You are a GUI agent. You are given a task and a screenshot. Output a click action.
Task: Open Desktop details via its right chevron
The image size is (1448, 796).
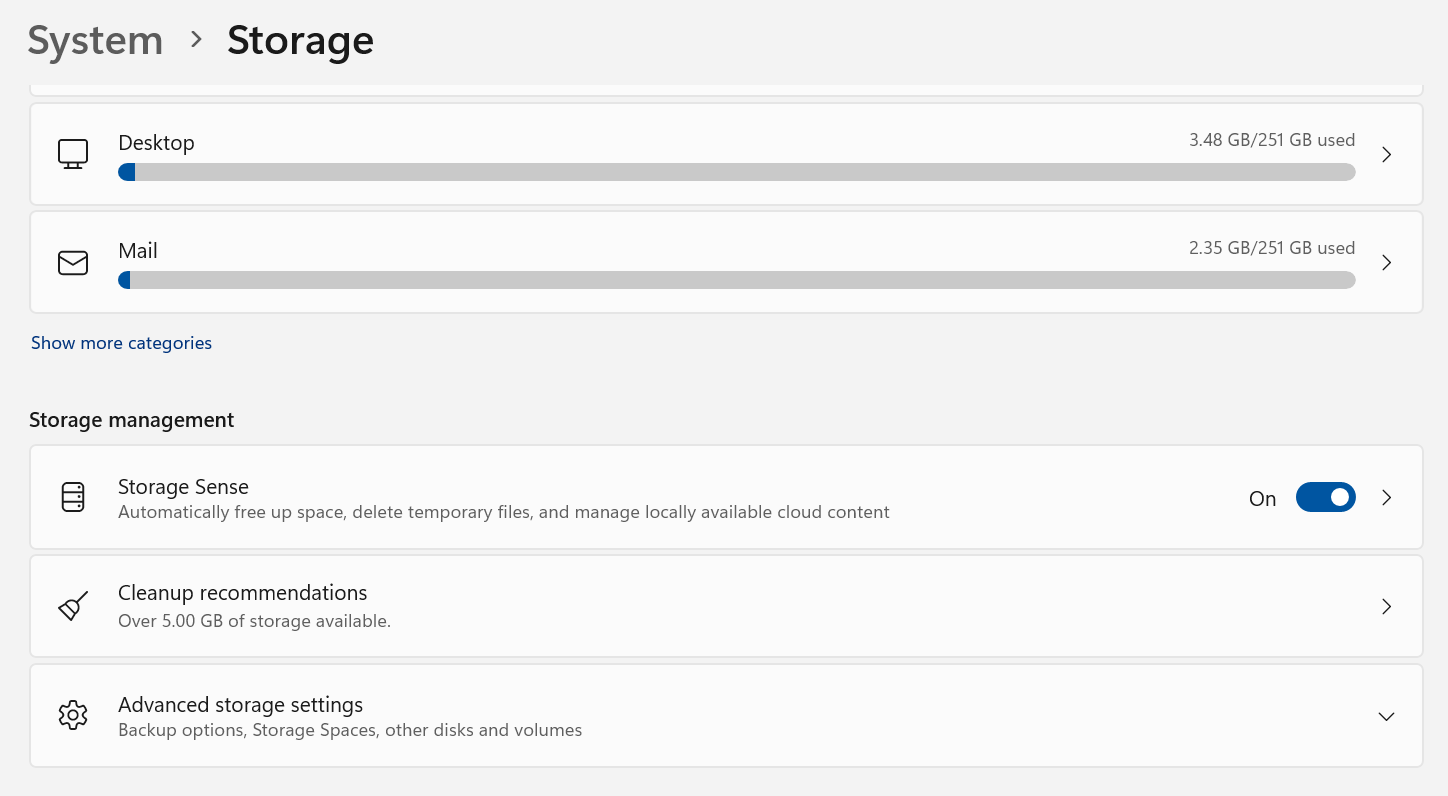click(1386, 154)
